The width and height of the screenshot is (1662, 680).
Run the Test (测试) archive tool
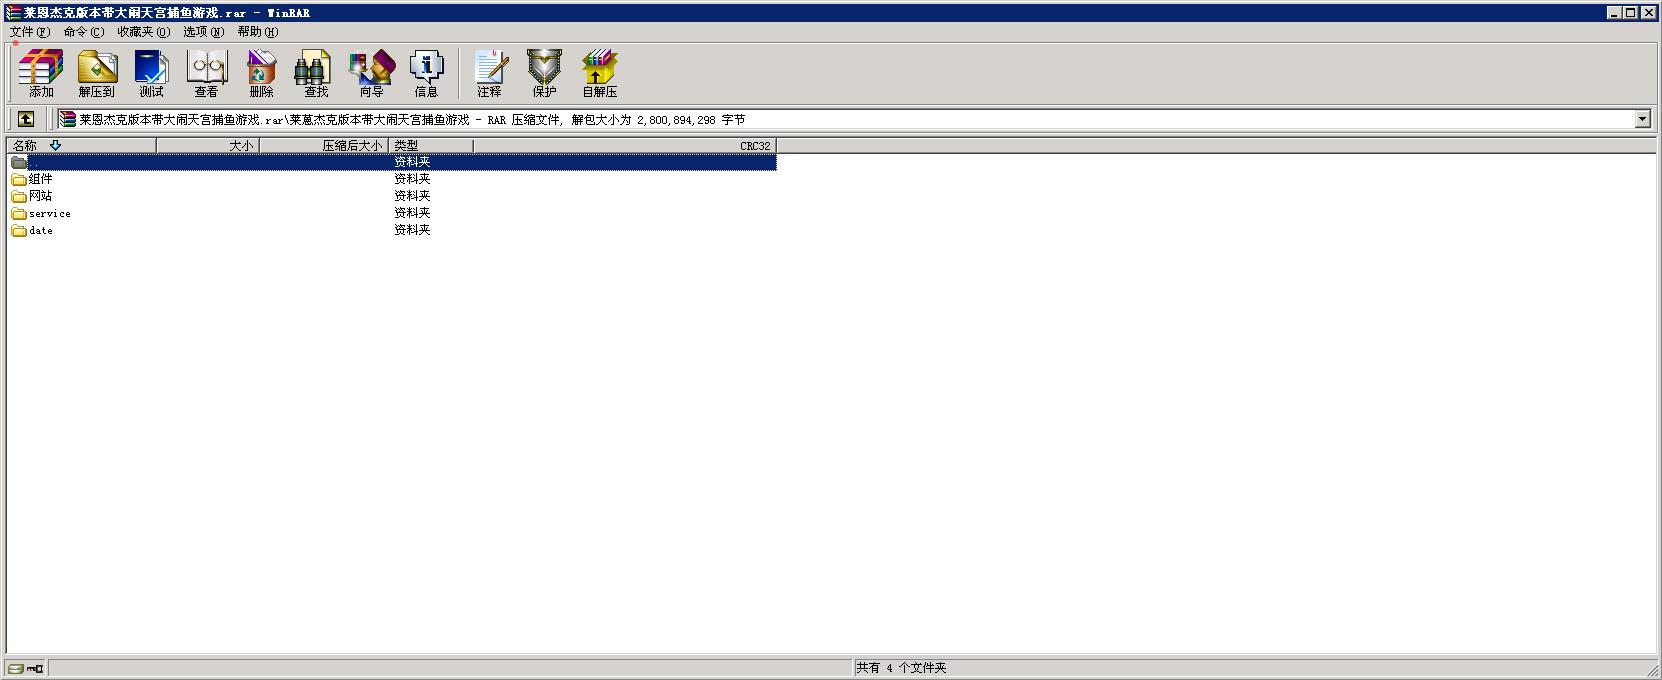point(152,73)
